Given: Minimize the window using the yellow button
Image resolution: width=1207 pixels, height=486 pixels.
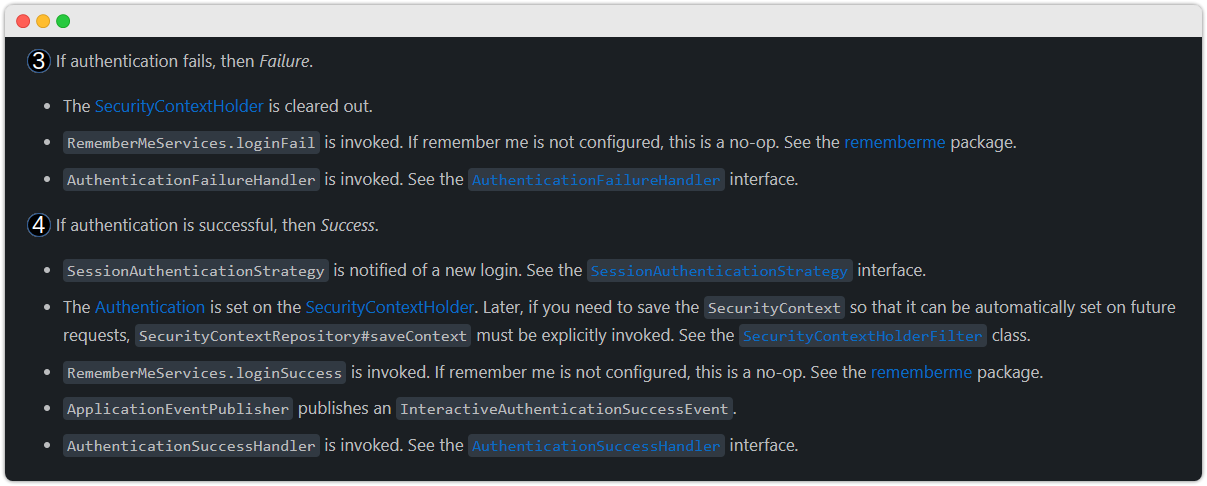Looking at the screenshot, I should pos(43,21).
